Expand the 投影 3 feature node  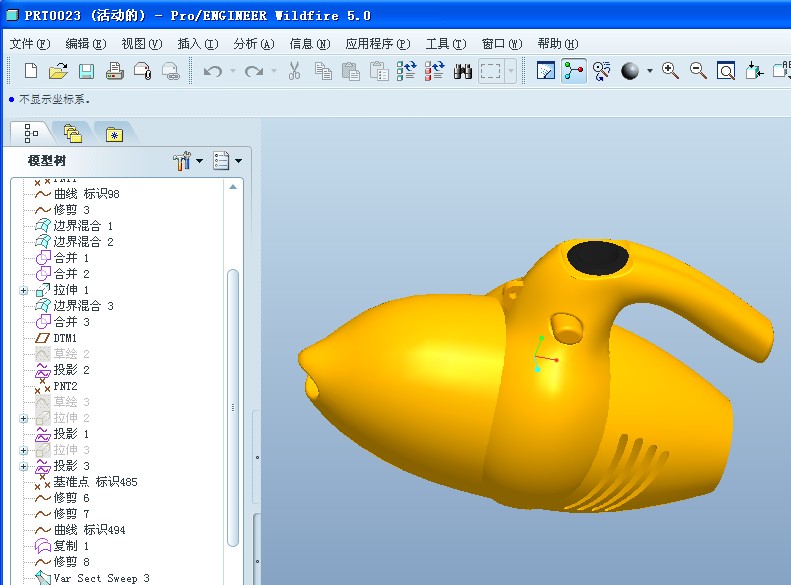[24, 466]
